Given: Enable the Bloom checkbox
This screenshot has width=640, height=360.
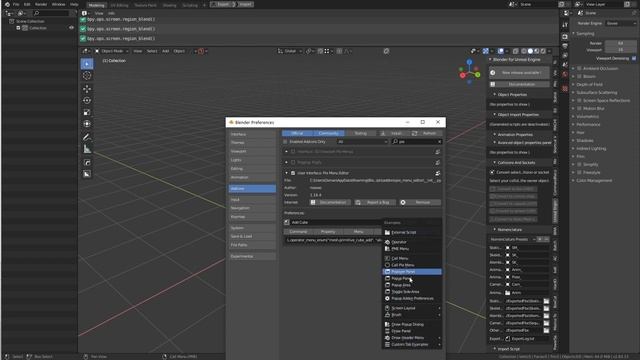Looking at the screenshot, I should tap(579, 76).
